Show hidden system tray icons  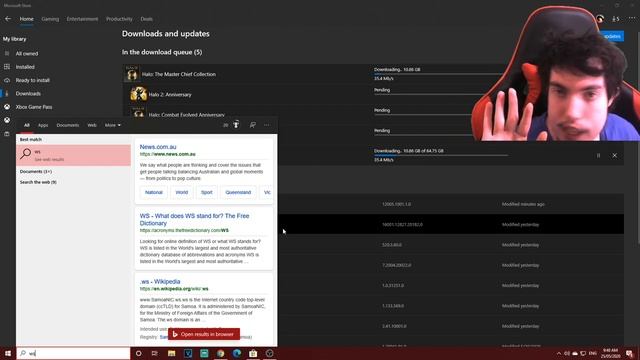point(559,353)
